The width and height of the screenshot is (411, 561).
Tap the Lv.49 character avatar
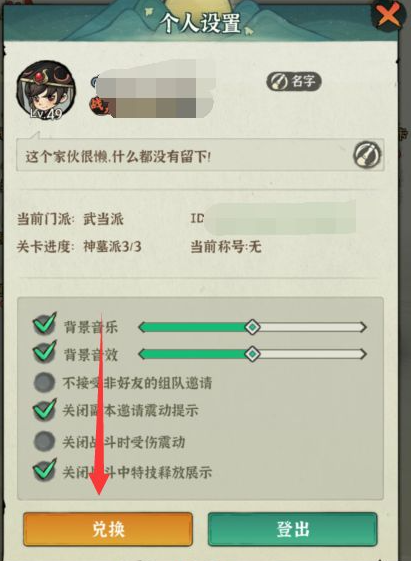(x=46, y=90)
